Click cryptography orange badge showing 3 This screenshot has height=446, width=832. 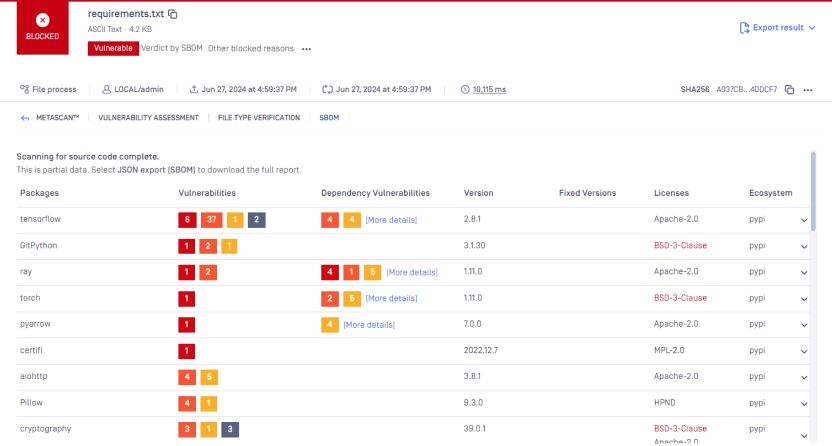(x=187, y=430)
